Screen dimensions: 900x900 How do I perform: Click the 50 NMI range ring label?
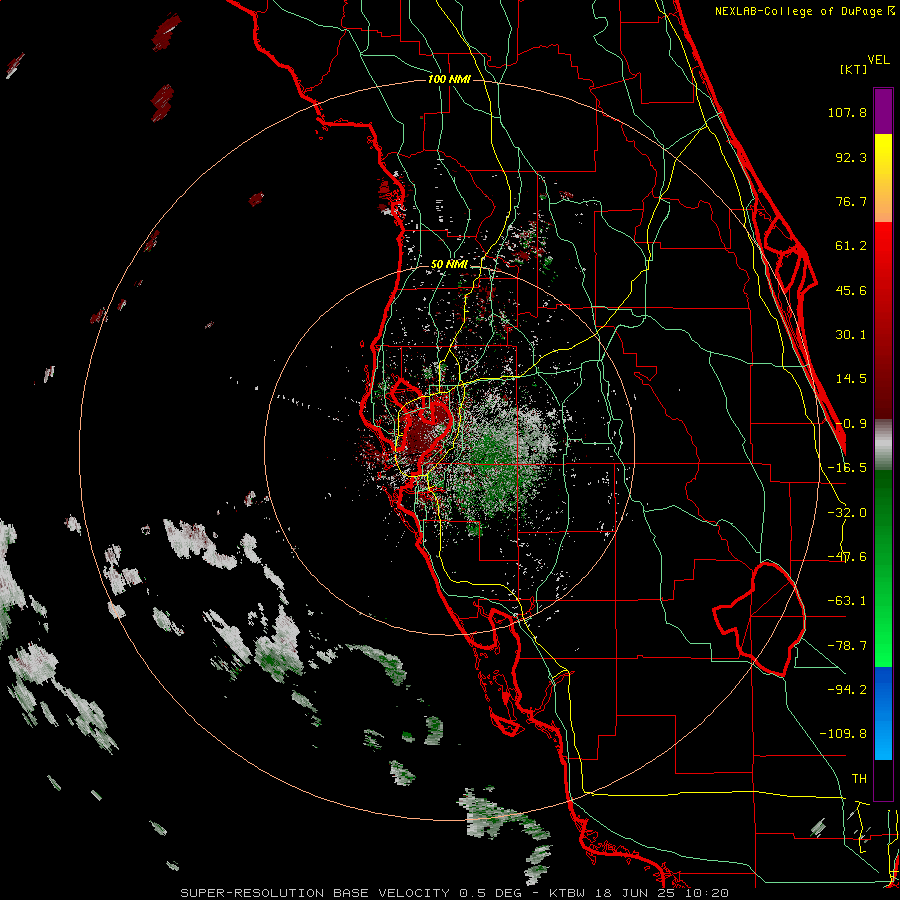tap(449, 264)
